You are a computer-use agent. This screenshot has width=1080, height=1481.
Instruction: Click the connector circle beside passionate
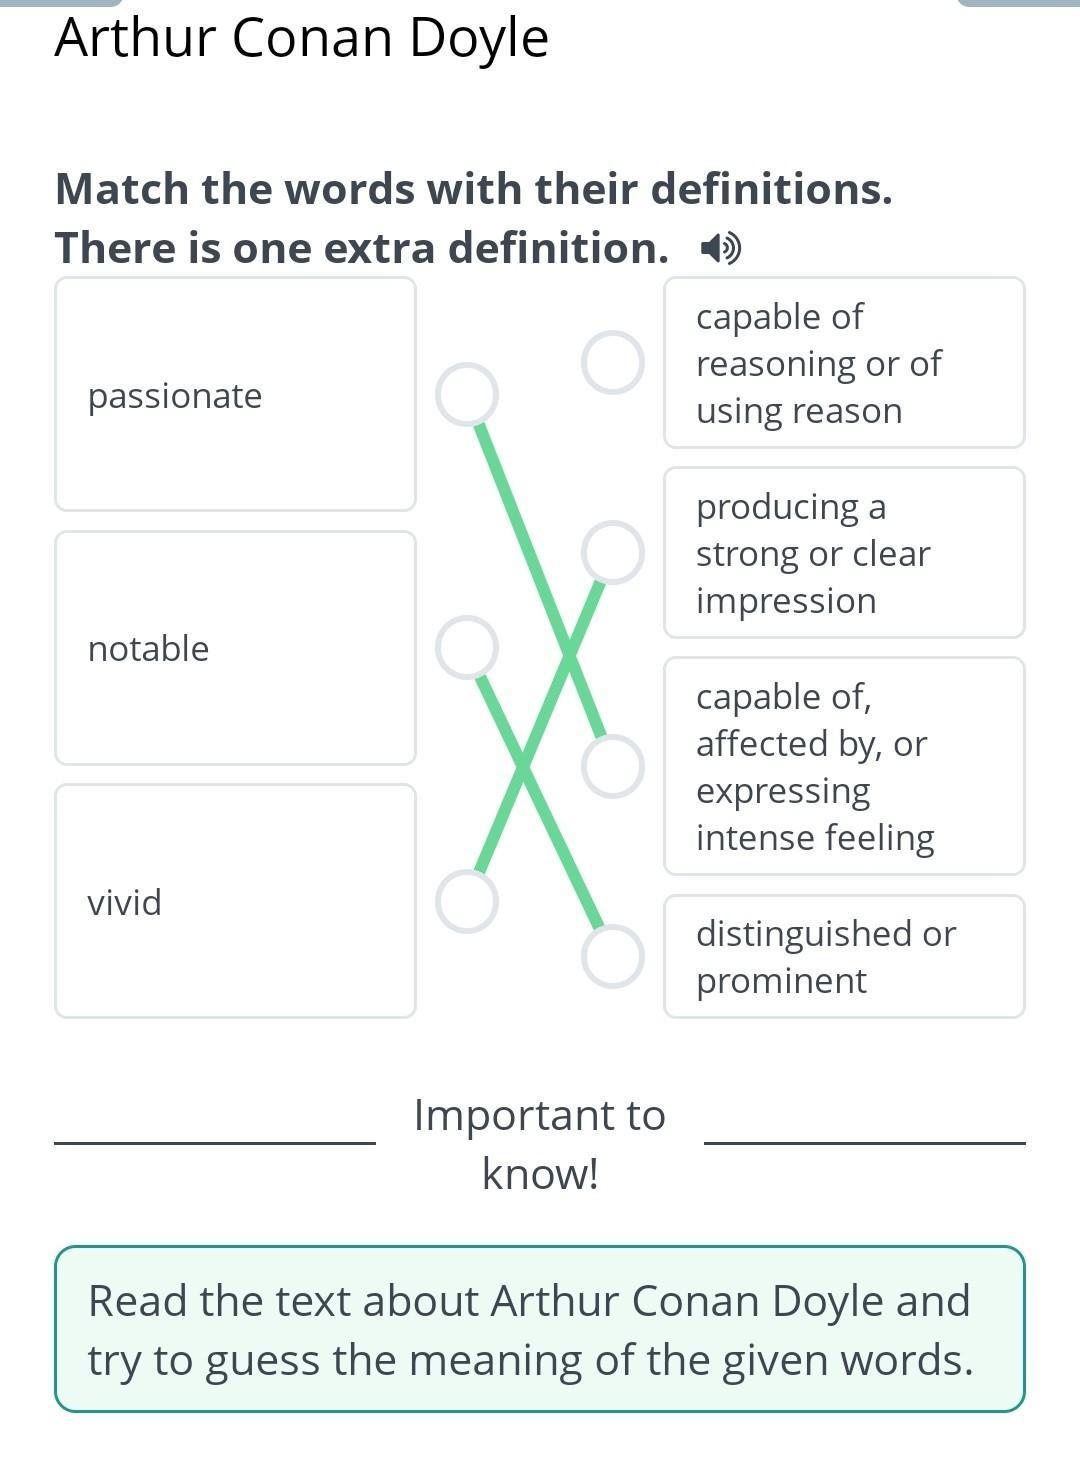coord(467,394)
